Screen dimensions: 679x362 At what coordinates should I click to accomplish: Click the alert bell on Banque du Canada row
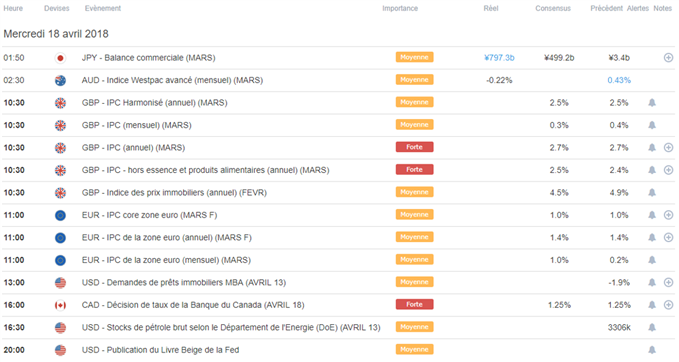[x=652, y=305]
